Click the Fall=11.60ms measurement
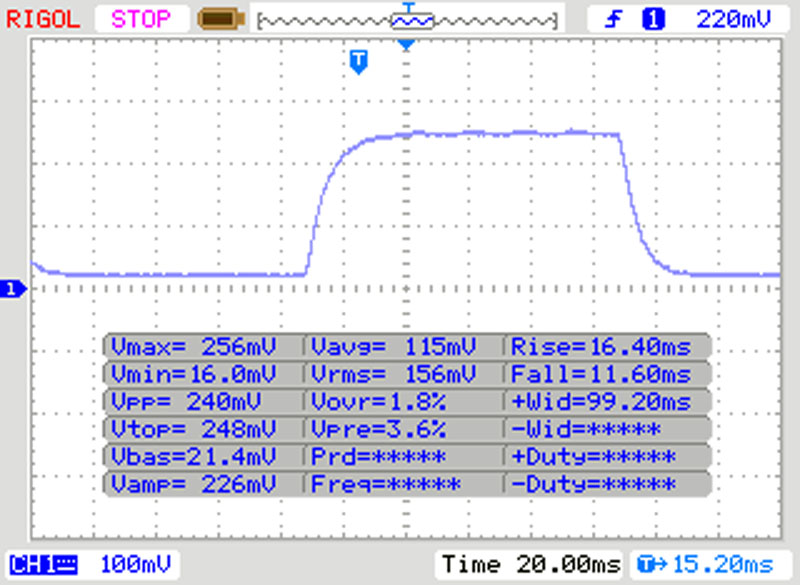The height and width of the screenshot is (585, 800). tap(601, 374)
